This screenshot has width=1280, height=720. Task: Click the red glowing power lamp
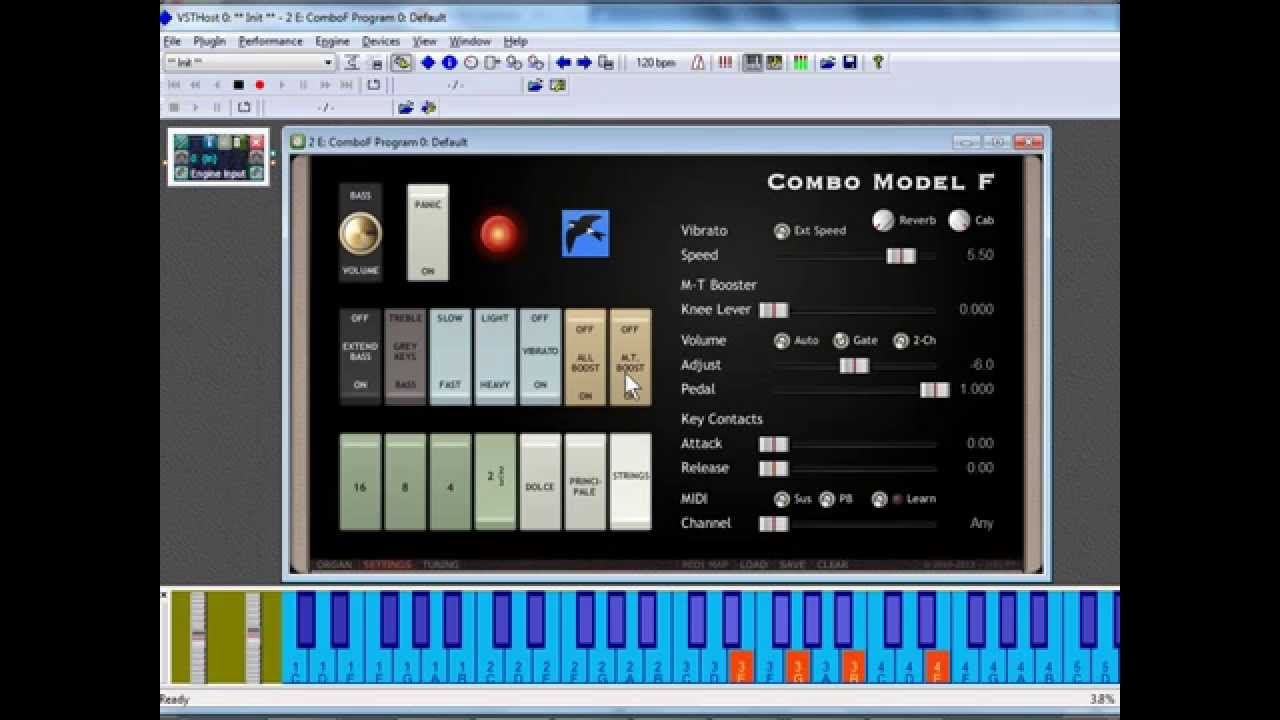tap(499, 233)
